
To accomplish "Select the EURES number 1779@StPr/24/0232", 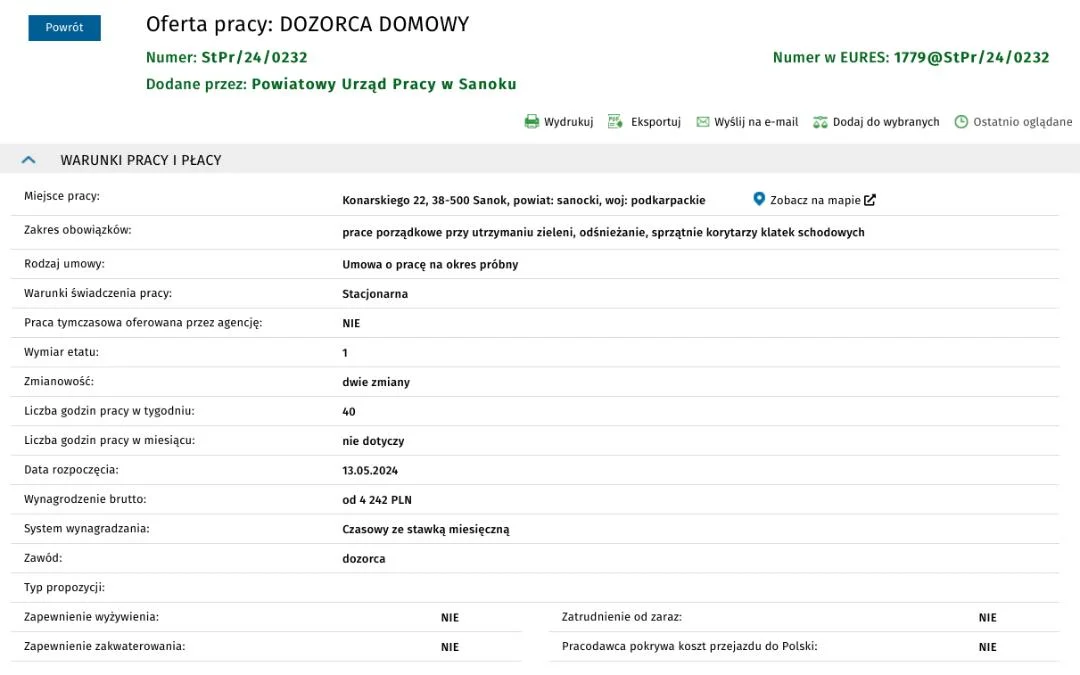I will pos(971,57).
